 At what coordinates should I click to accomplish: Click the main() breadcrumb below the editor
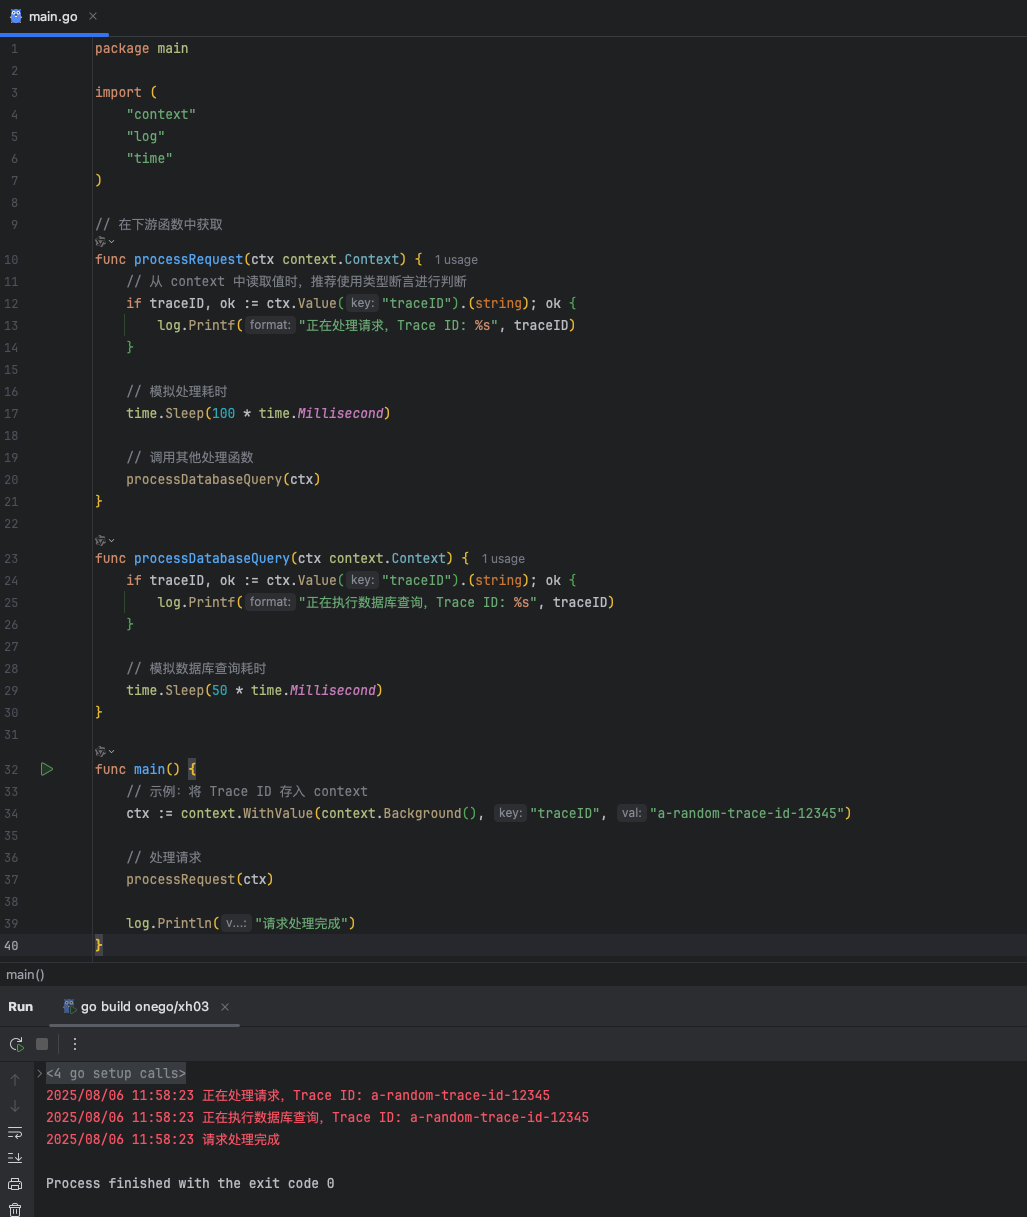tap(25, 974)
